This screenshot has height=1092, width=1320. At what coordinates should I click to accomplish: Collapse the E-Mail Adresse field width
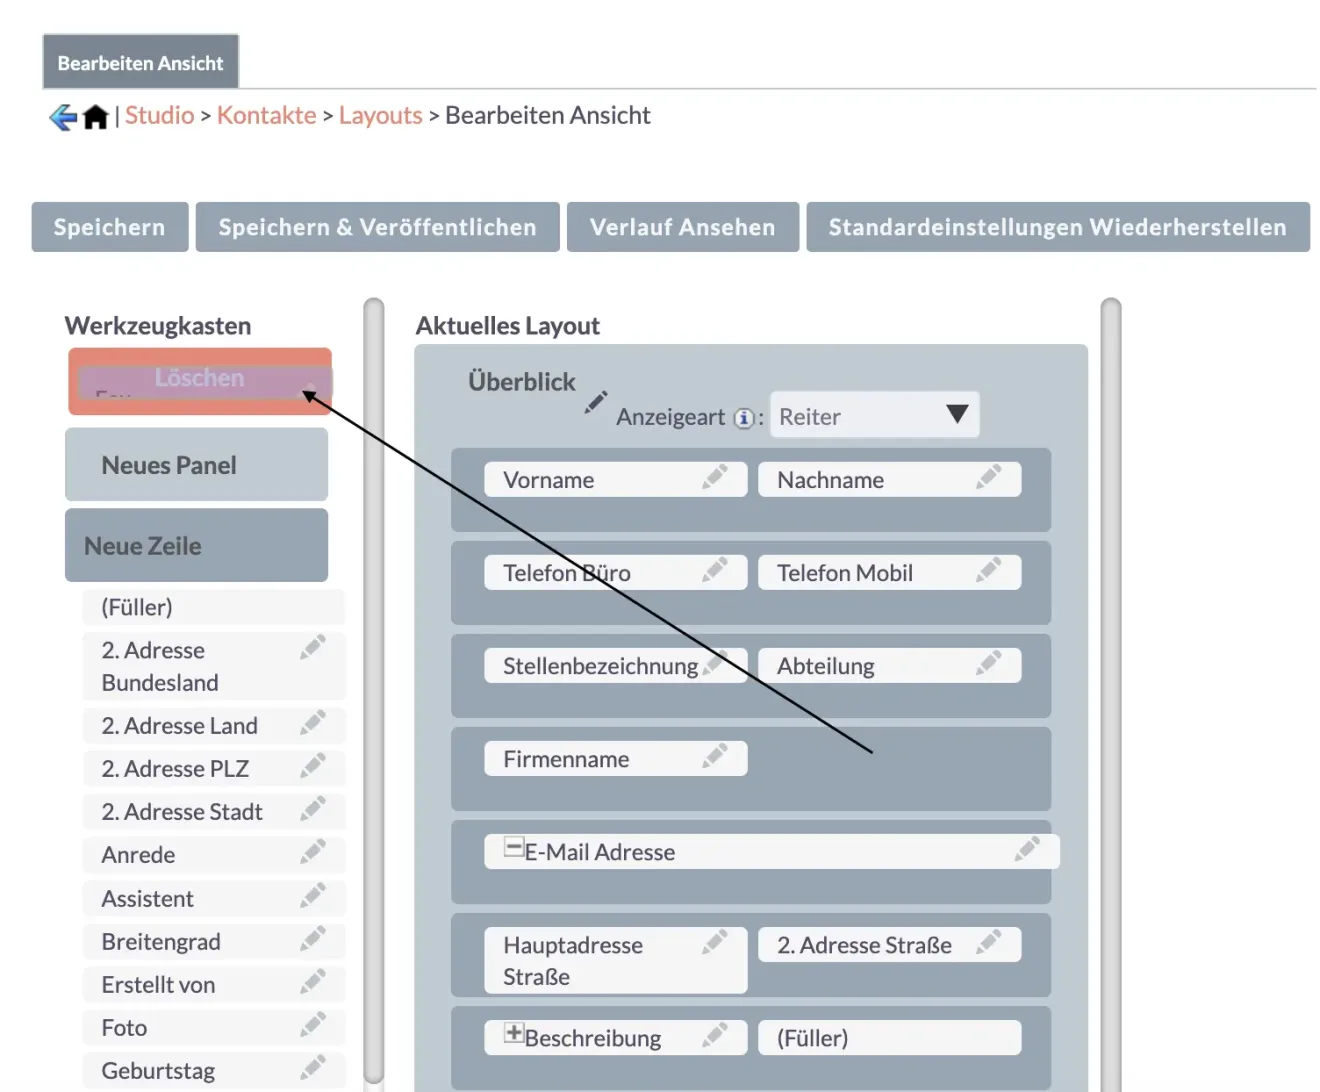513,849
